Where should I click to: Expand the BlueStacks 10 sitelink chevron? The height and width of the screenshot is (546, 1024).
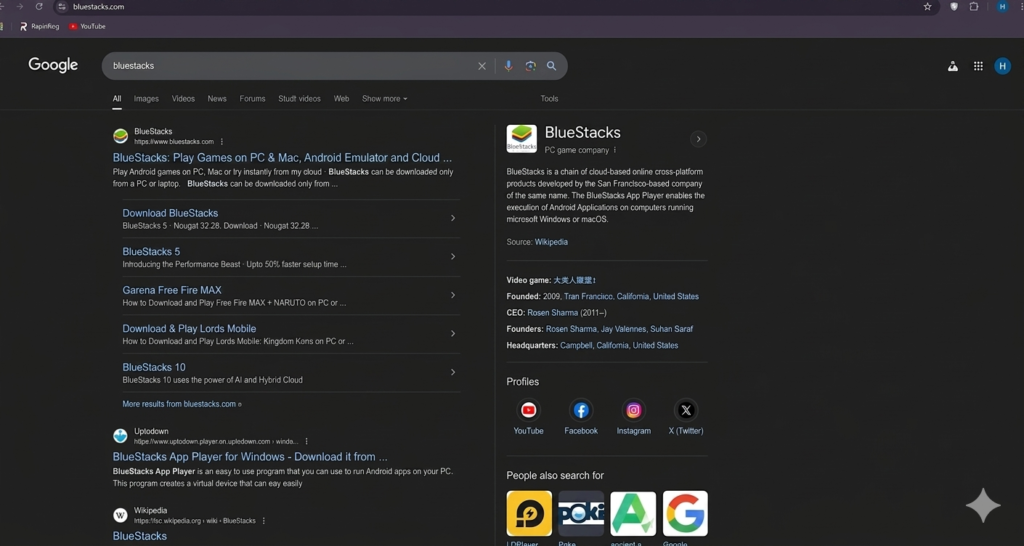[453, 372]
